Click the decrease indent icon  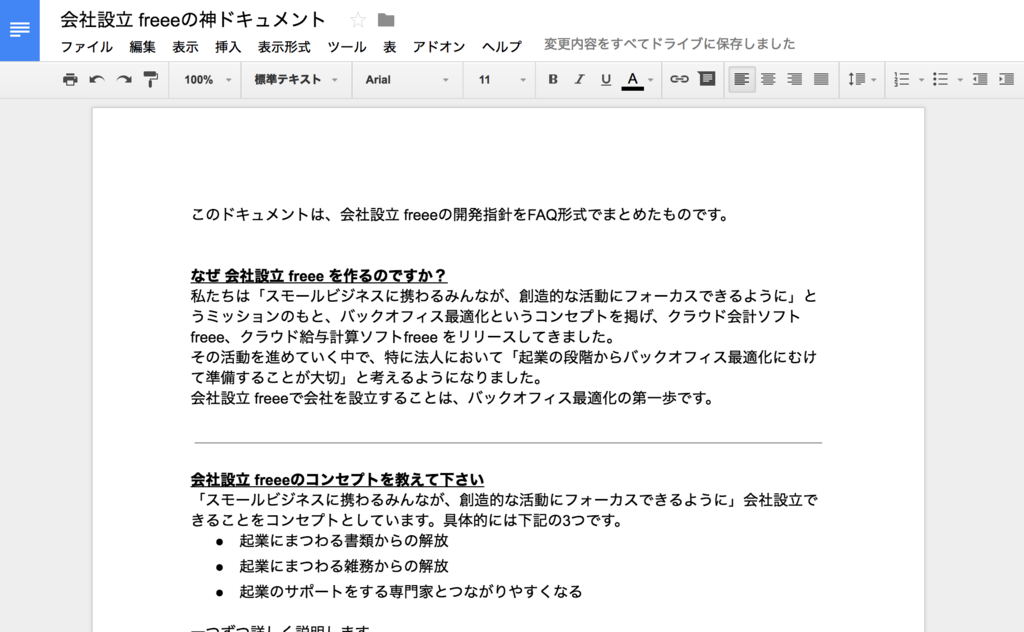pos(980,80)
